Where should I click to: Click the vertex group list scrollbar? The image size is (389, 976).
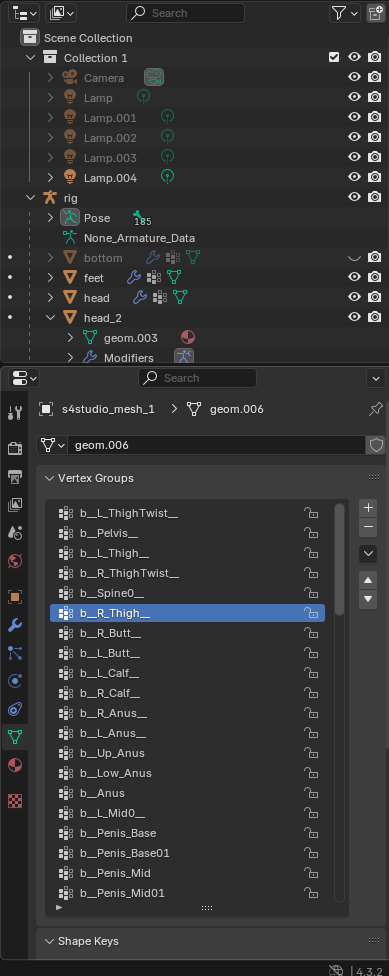[x=339, y=559]
